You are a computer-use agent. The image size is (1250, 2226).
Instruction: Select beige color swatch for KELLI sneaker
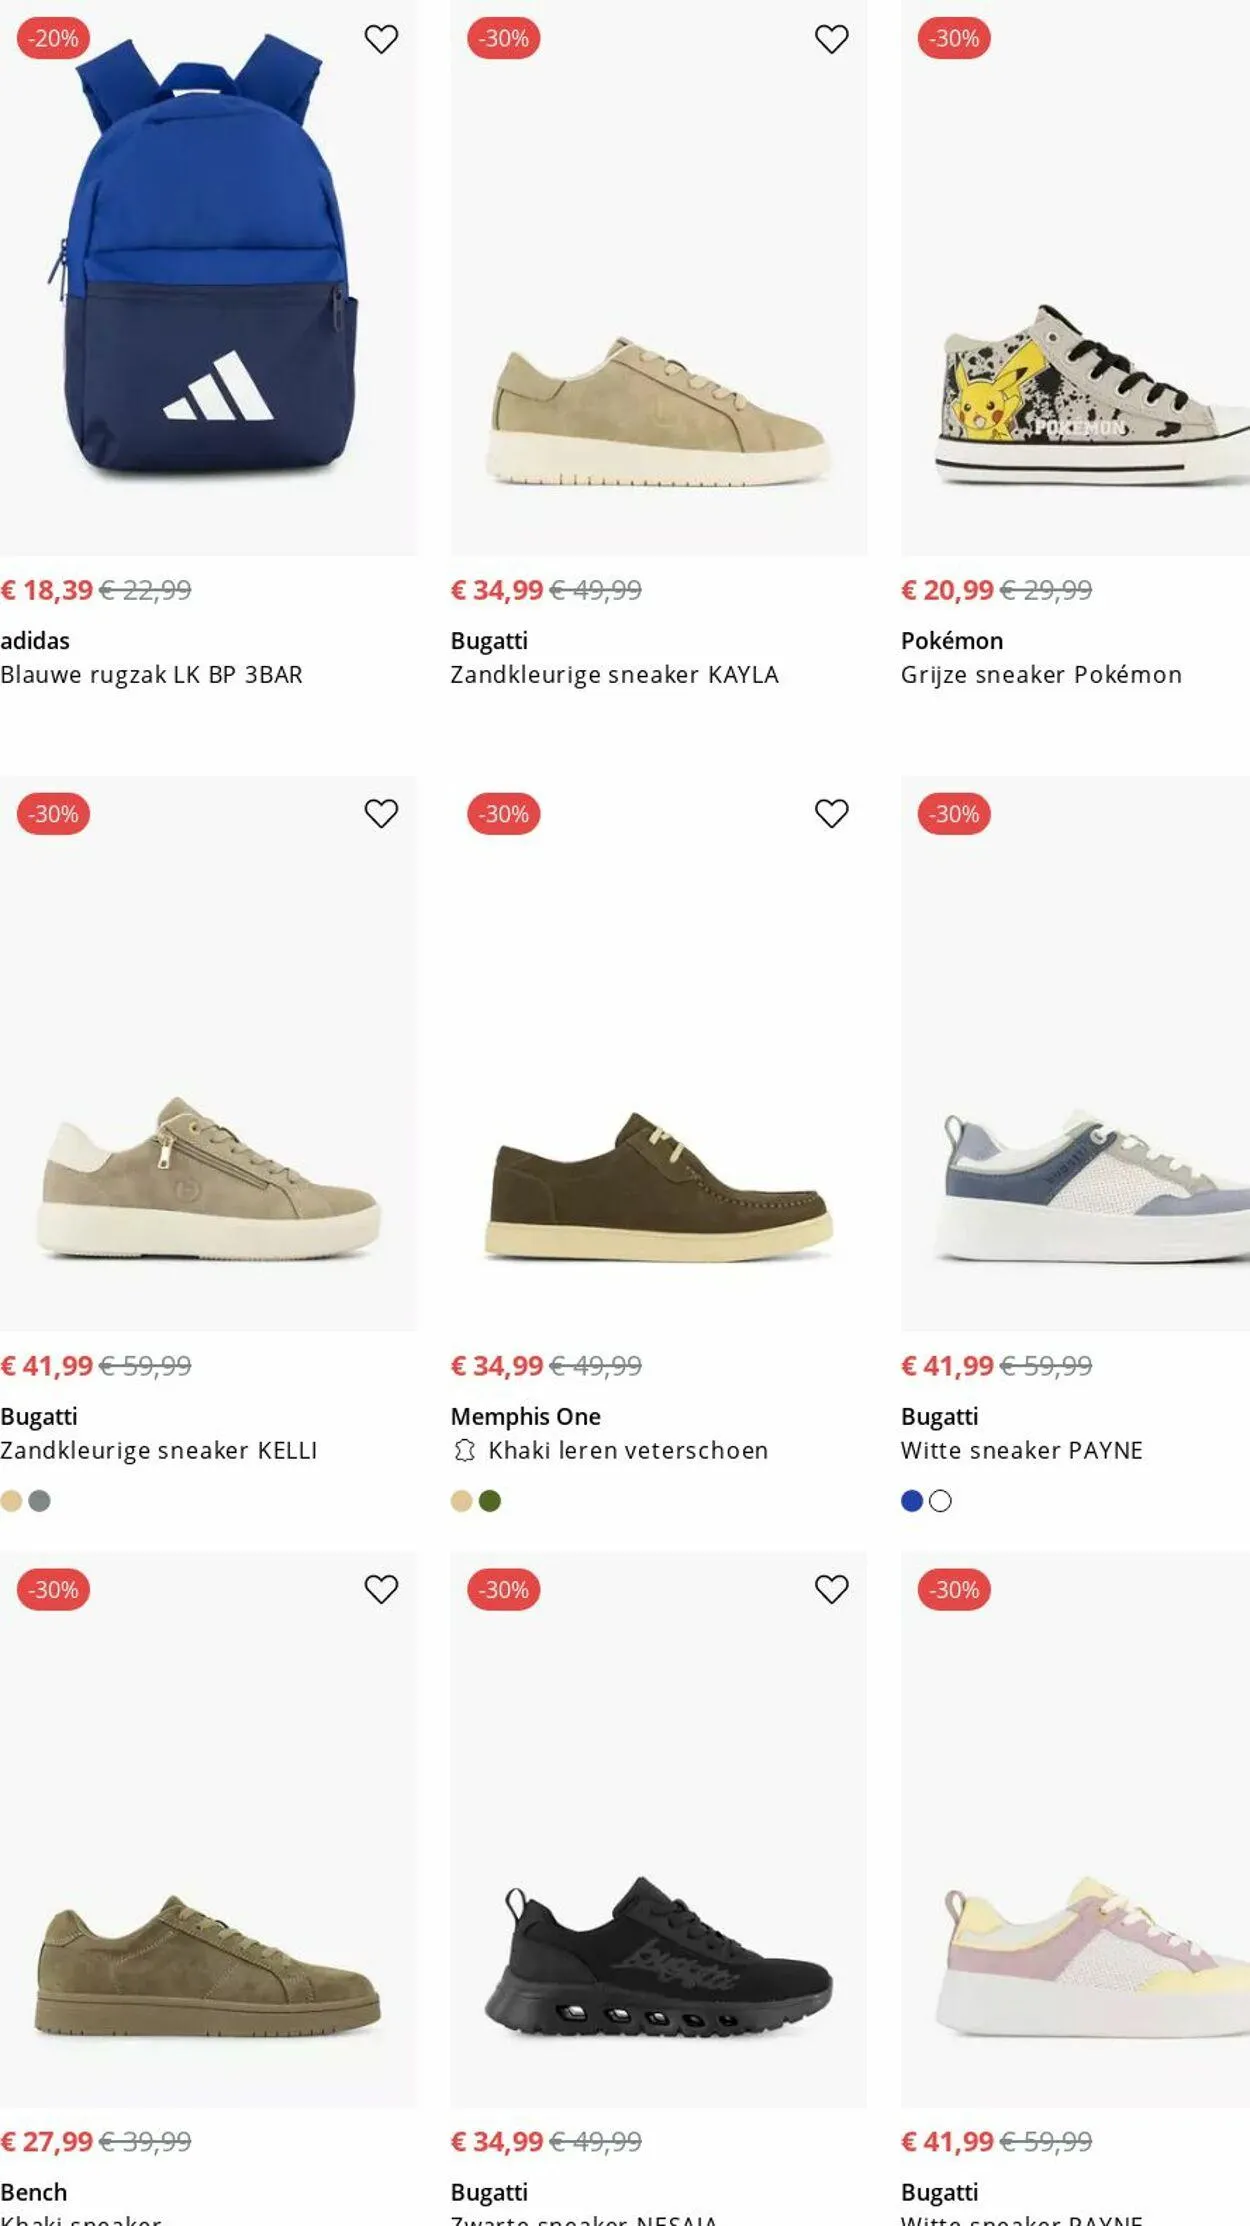click(11, 1501)
